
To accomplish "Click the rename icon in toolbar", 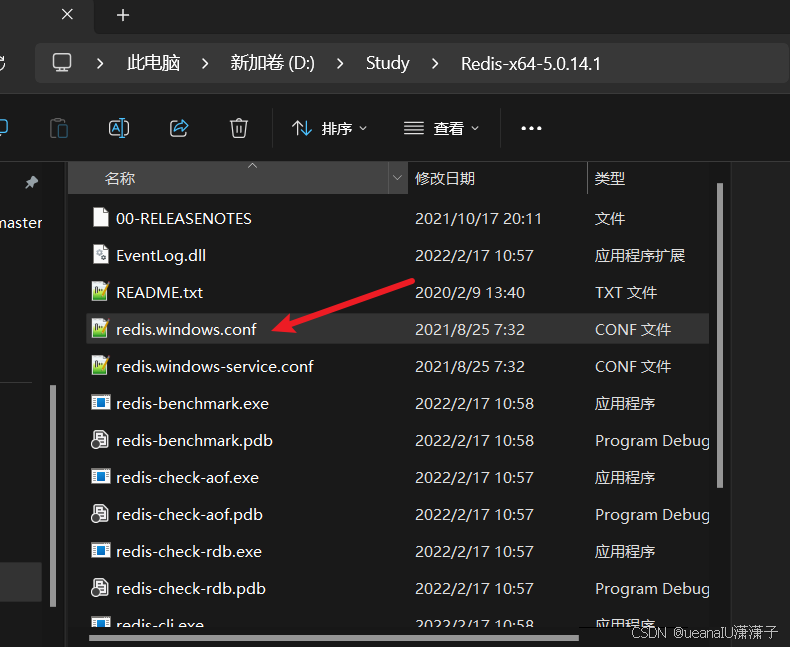I will (119, 128).
